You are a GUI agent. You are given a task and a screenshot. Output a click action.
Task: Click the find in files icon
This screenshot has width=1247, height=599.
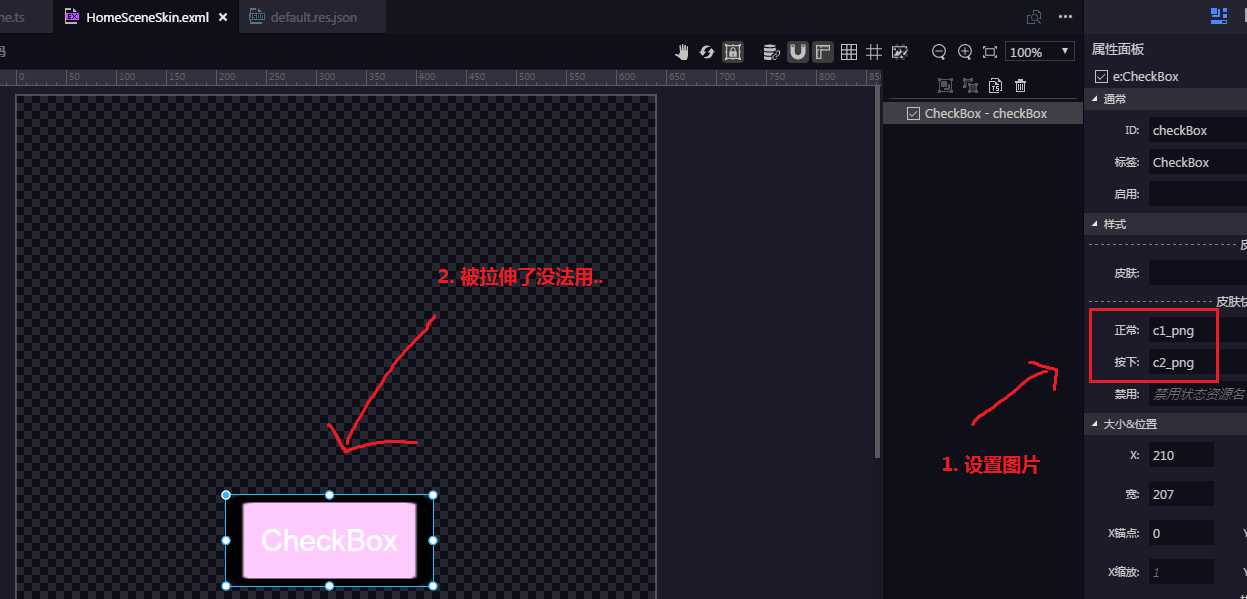coord(1035,17)
